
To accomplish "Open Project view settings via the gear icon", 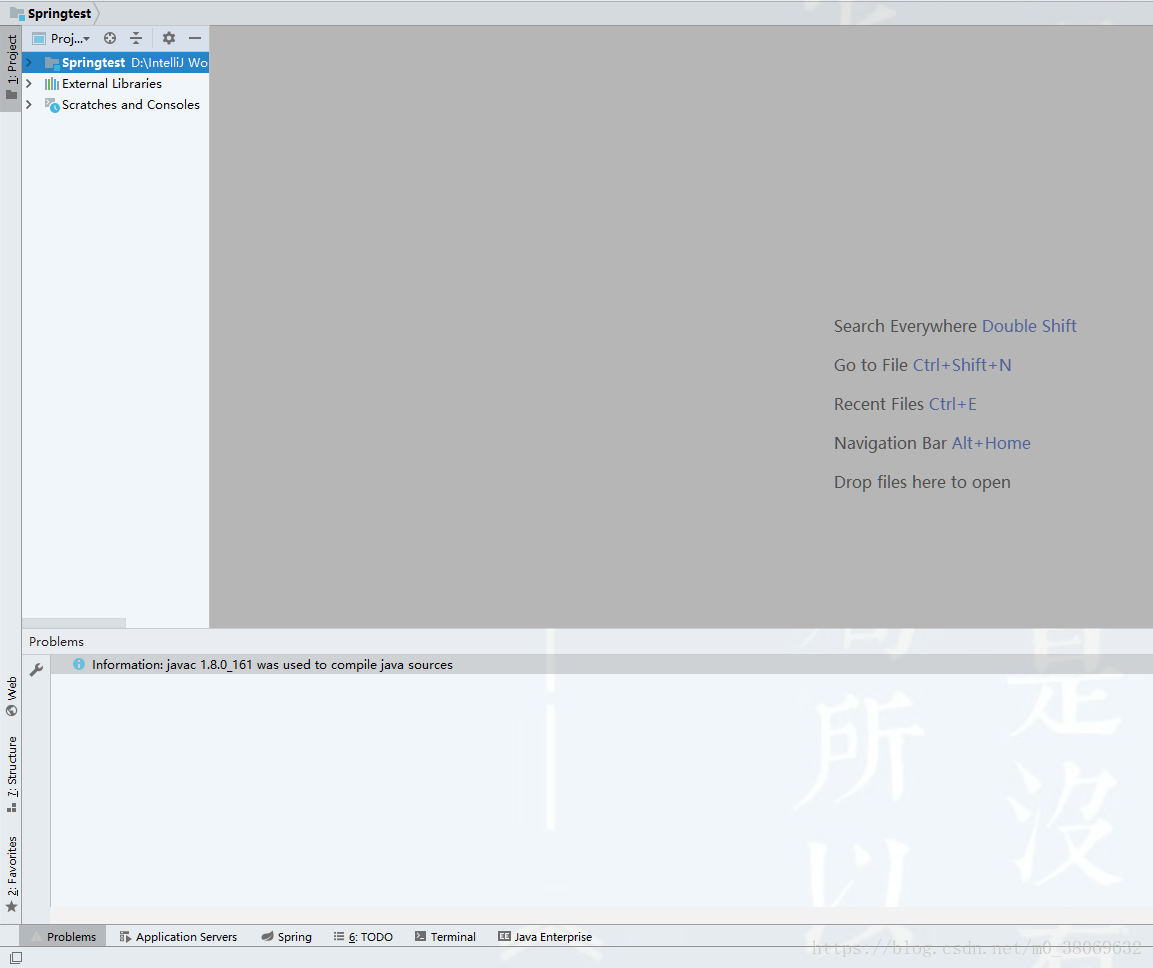I will tap(167, 38).
